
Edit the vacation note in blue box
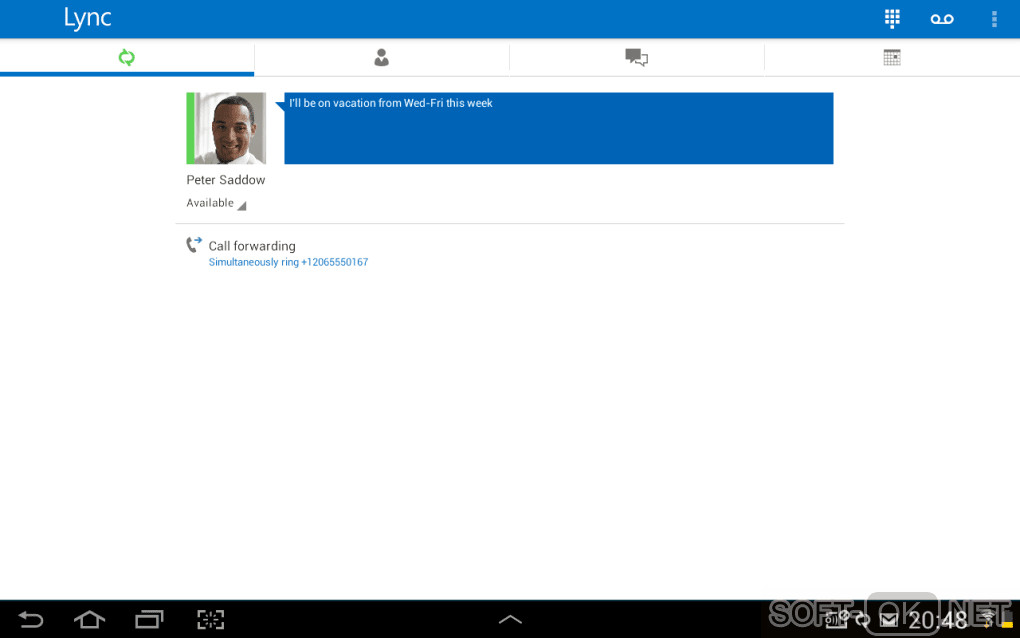point(559,128)
